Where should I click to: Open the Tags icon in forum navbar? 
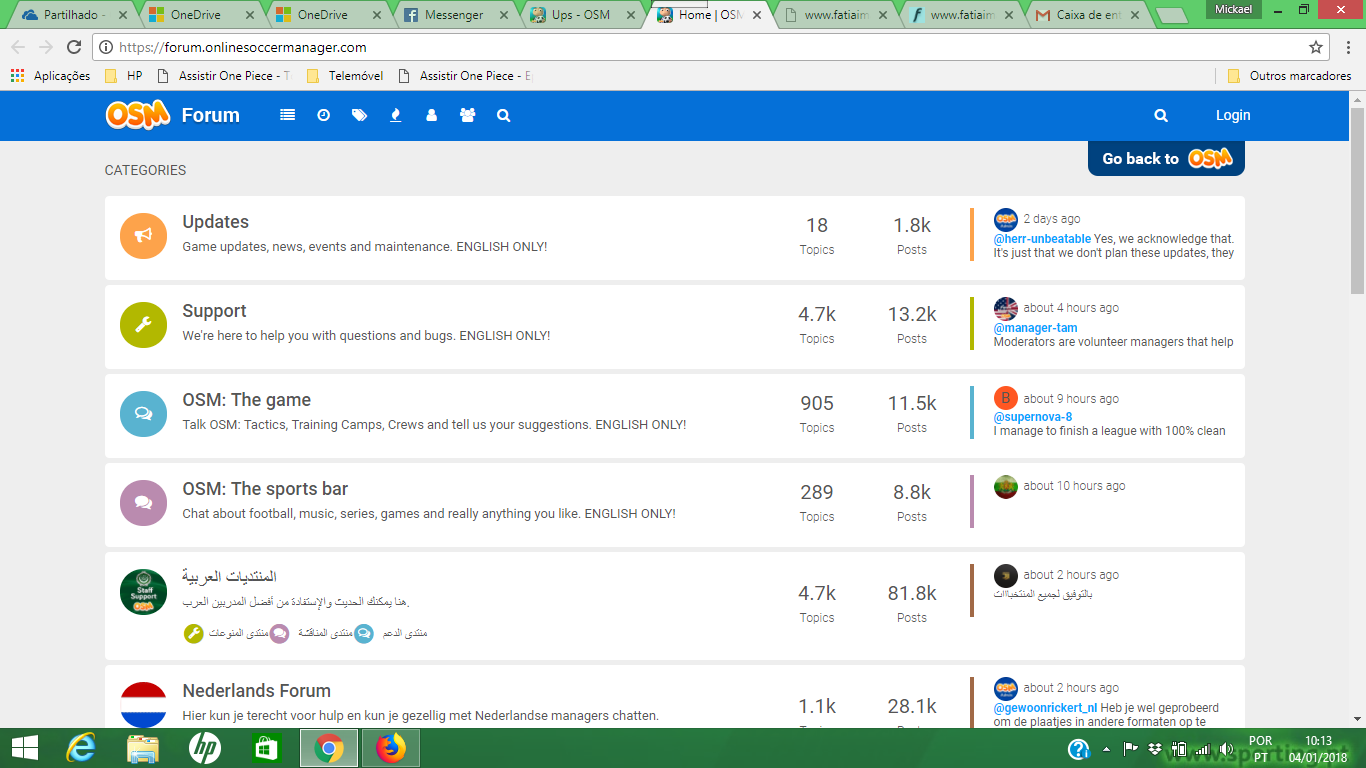(x=359, y=115)
